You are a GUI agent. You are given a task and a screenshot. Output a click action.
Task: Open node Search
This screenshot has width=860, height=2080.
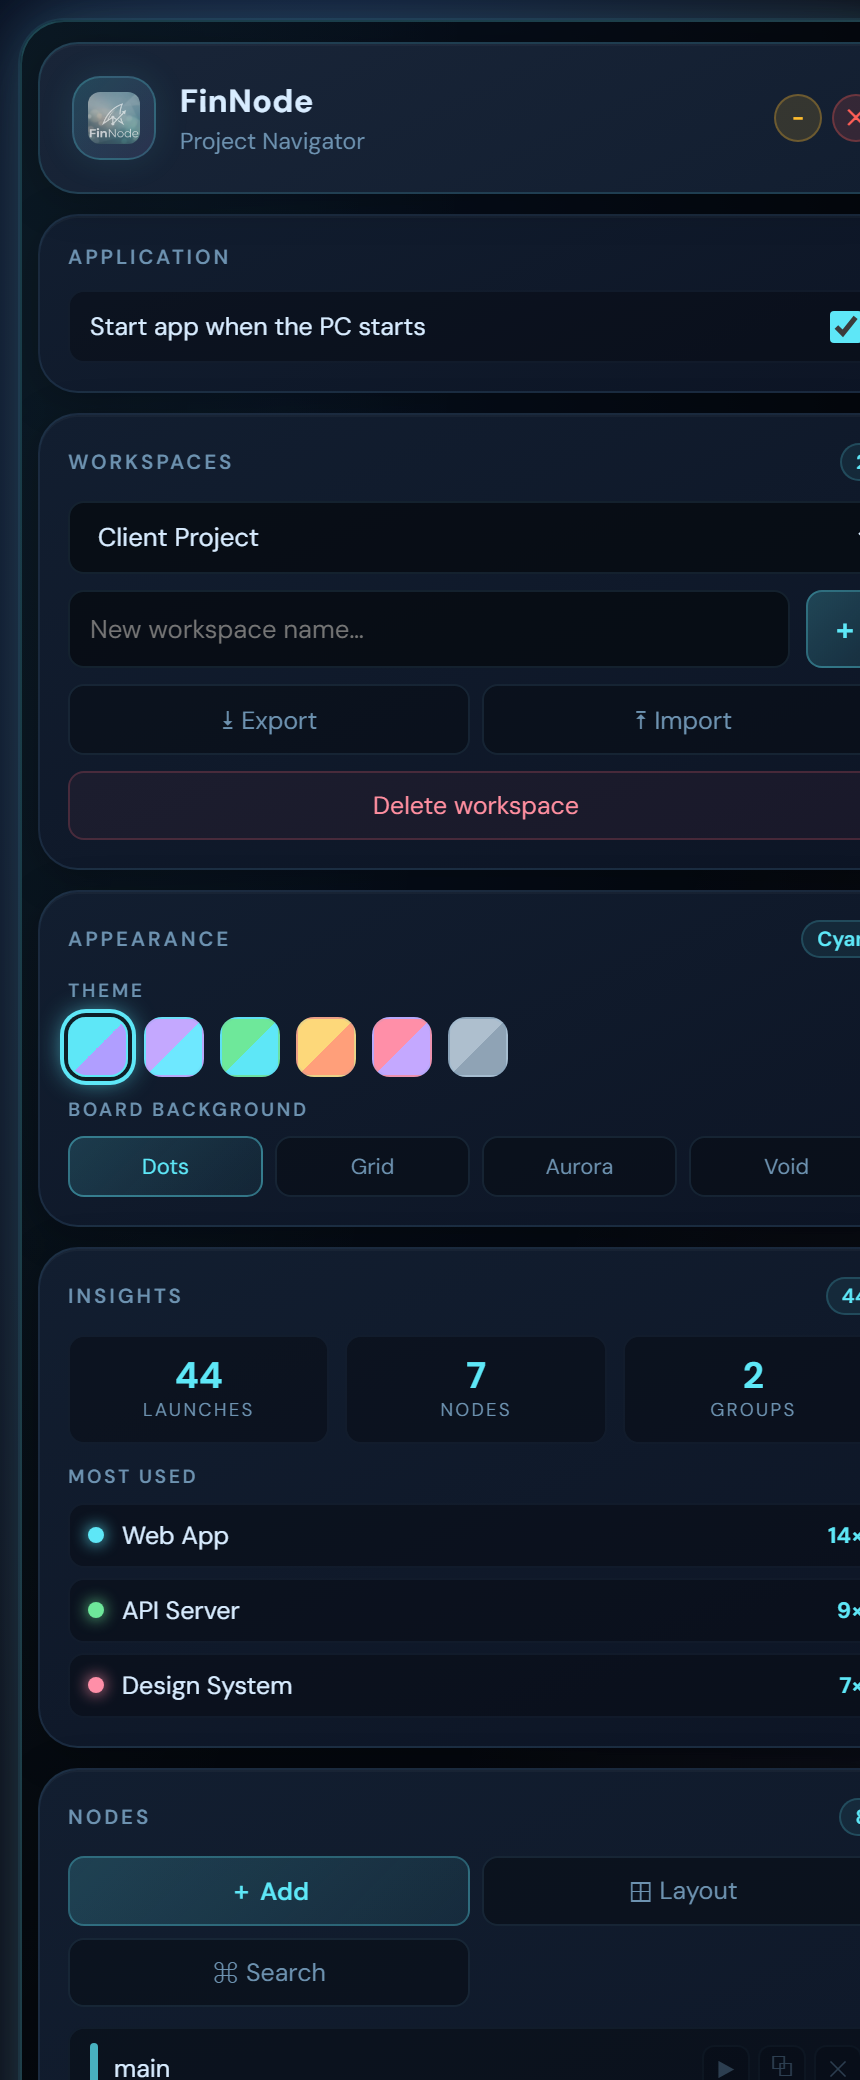269,1972
